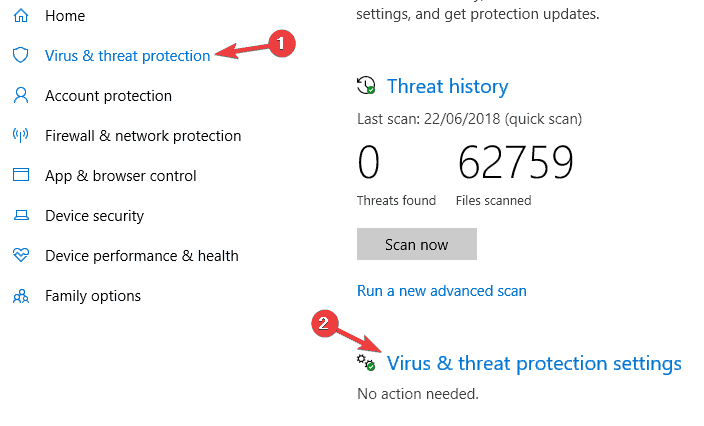Click the Device security laptop icon
This screenshot has width=704, height=426.
point(21,216)
